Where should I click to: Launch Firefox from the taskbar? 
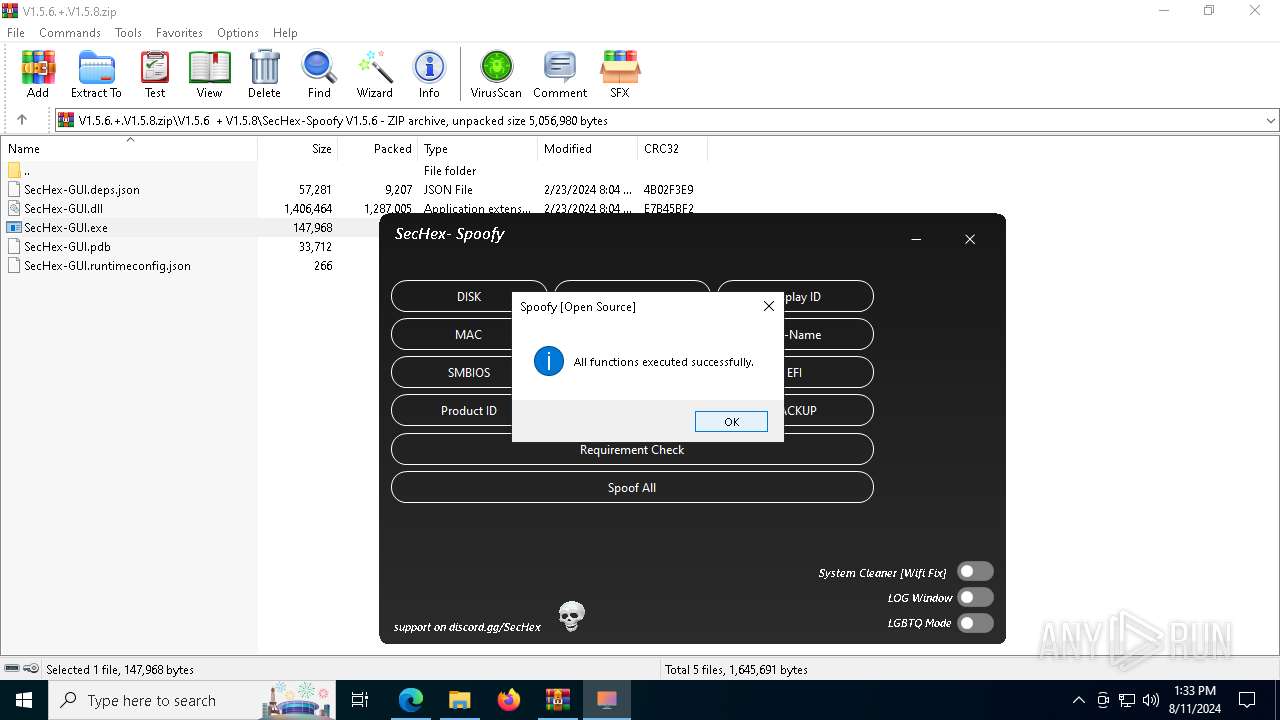509,700
